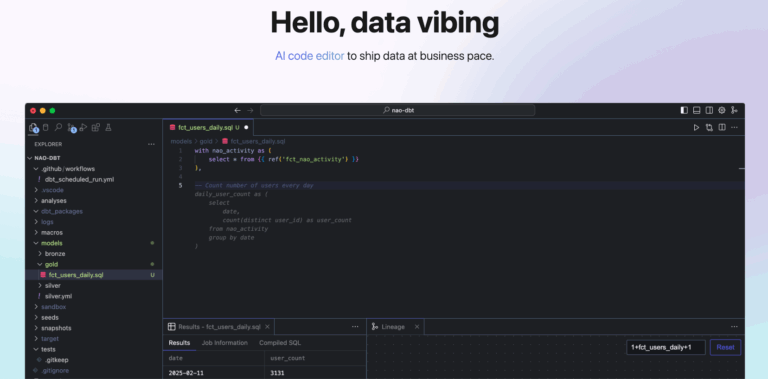Click the unsaved dot on the fct_users_daily.sql tab
Viewport: 768px width, 379px height.
pyautogui.click(x=246, y=127)
